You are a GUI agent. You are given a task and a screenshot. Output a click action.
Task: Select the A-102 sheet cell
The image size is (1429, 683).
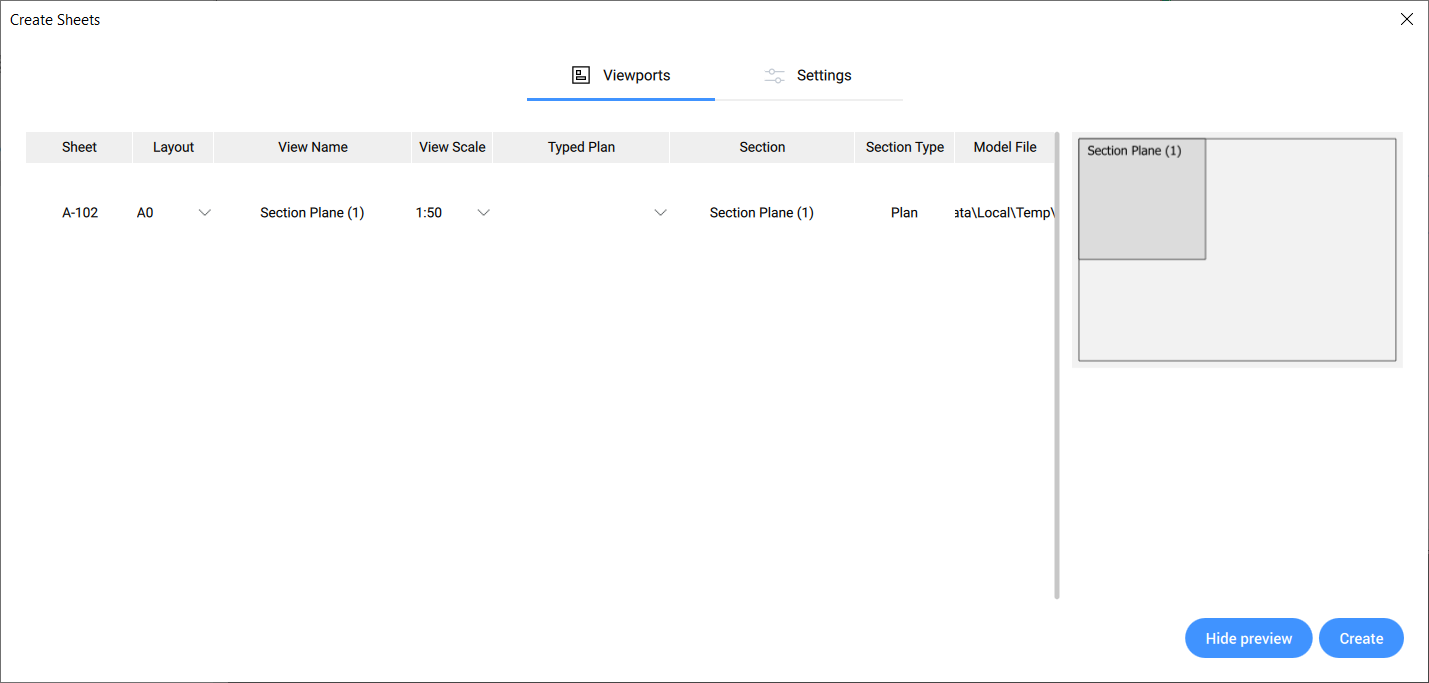80,213
